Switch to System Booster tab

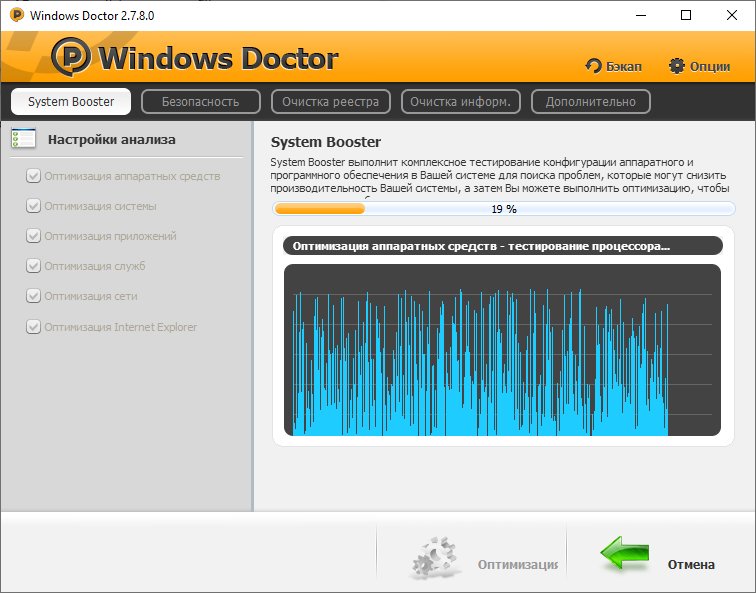[71, 102]
